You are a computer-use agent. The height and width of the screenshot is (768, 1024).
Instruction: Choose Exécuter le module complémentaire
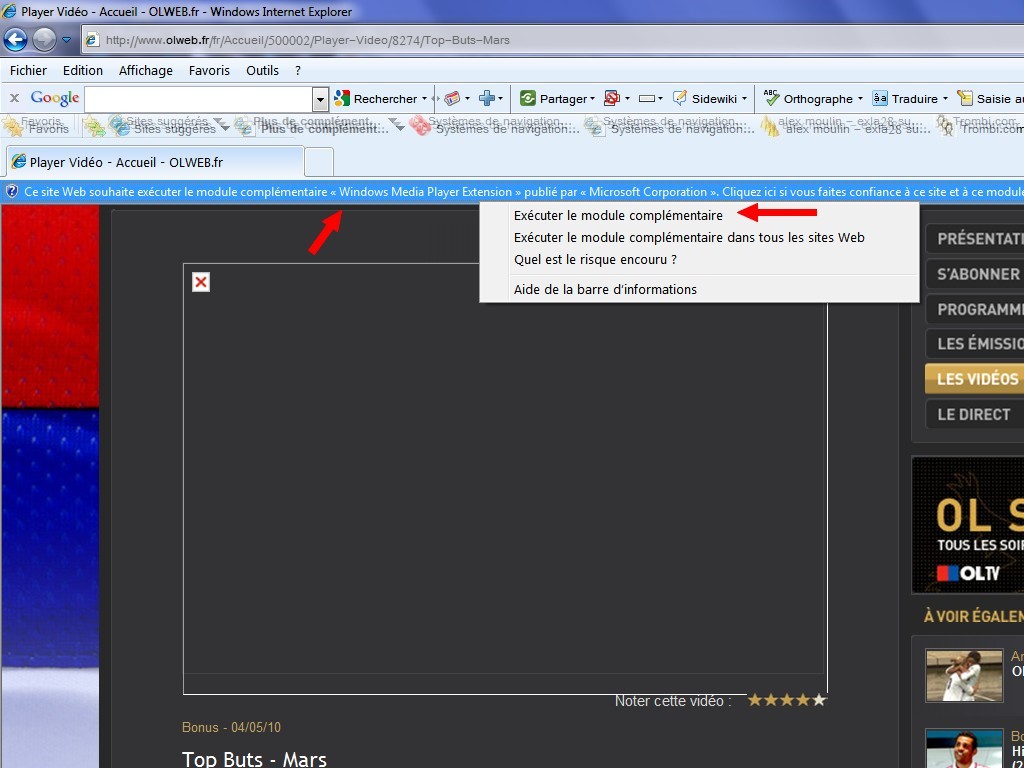coord(618,216)
